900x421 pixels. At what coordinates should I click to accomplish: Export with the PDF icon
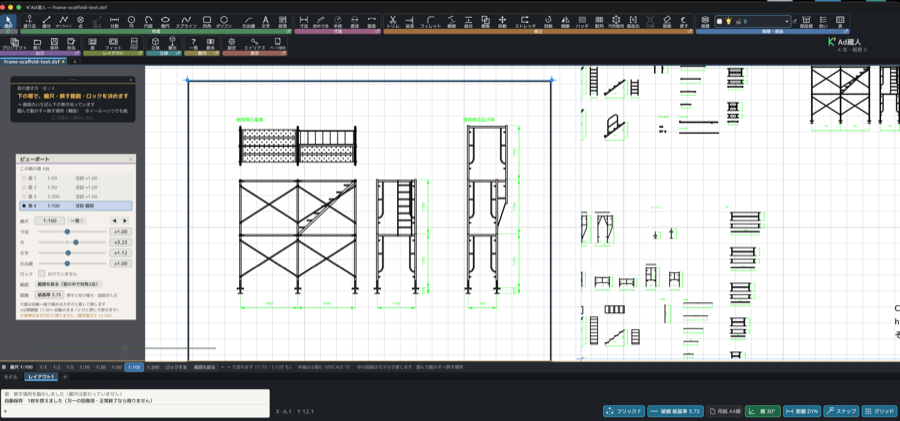[x=134, y=44]
